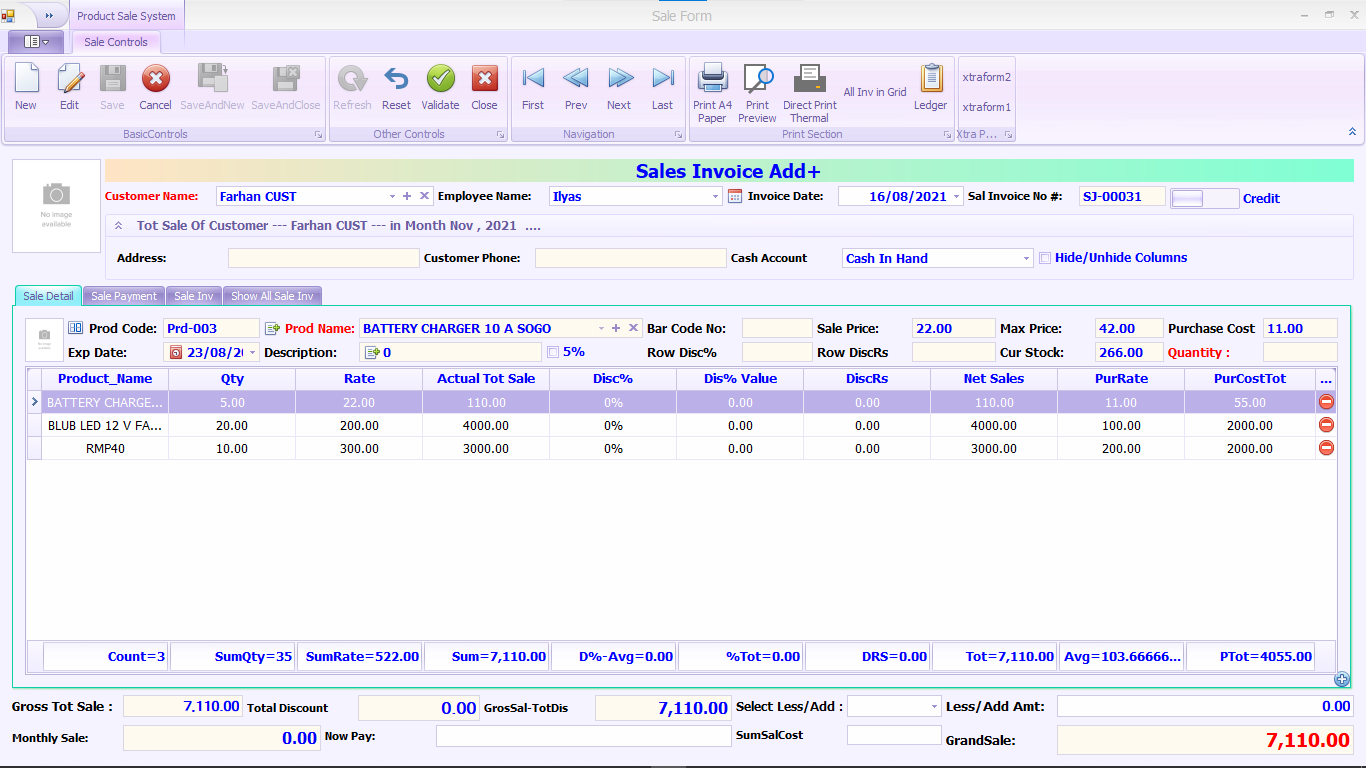The height and width of the screenshot is (768, 1366).
Task: Open the Cash Account dropdown
Action: click(1027, 258)
